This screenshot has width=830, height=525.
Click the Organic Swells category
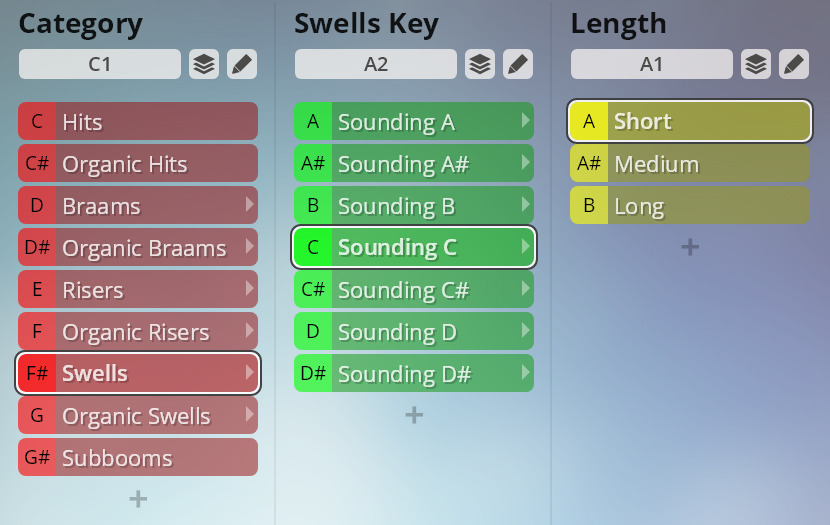138,415
